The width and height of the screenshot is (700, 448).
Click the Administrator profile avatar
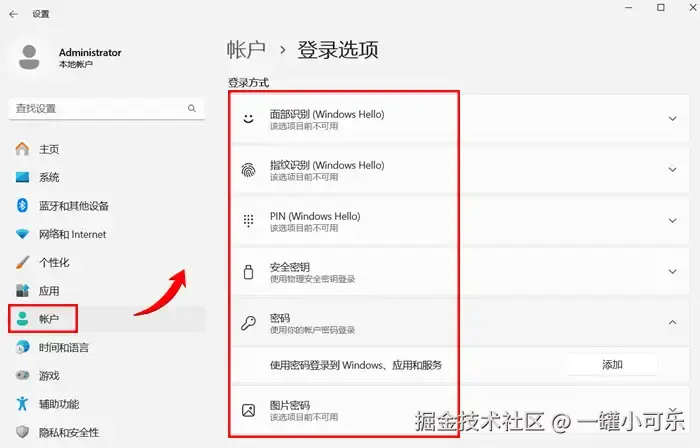29,57
